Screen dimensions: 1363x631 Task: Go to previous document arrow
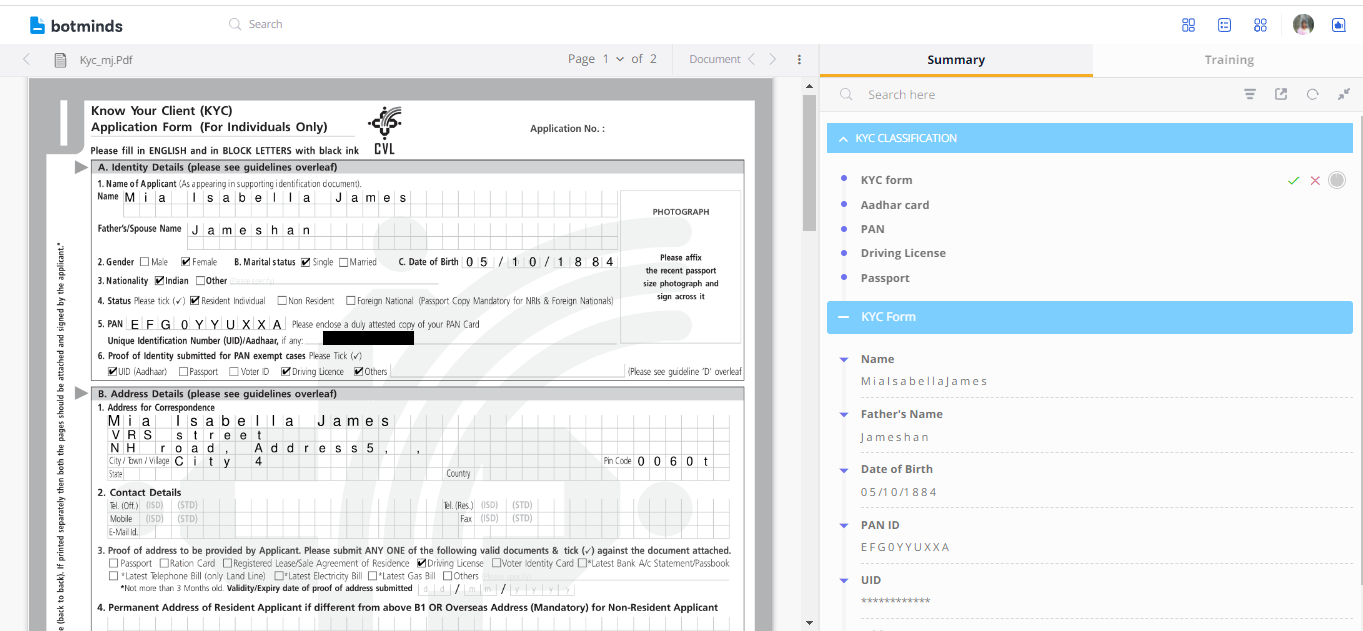(751, 59)
